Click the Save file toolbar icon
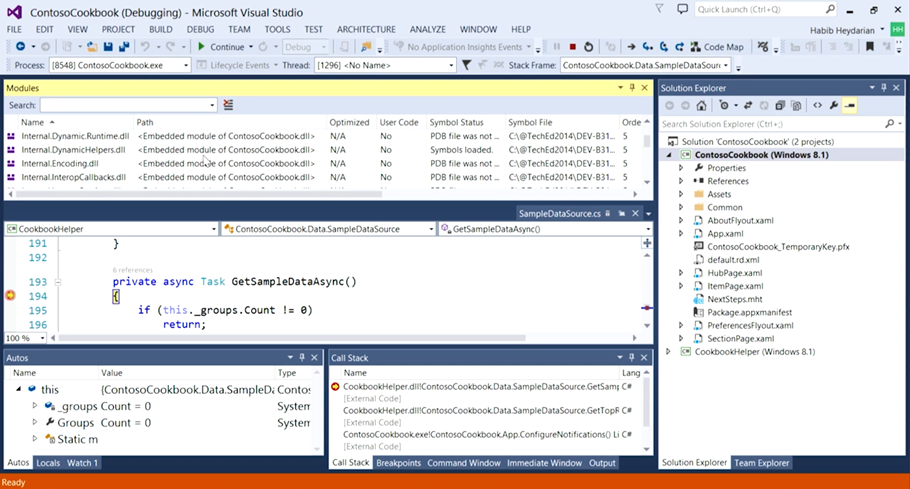 coord(108,47)
